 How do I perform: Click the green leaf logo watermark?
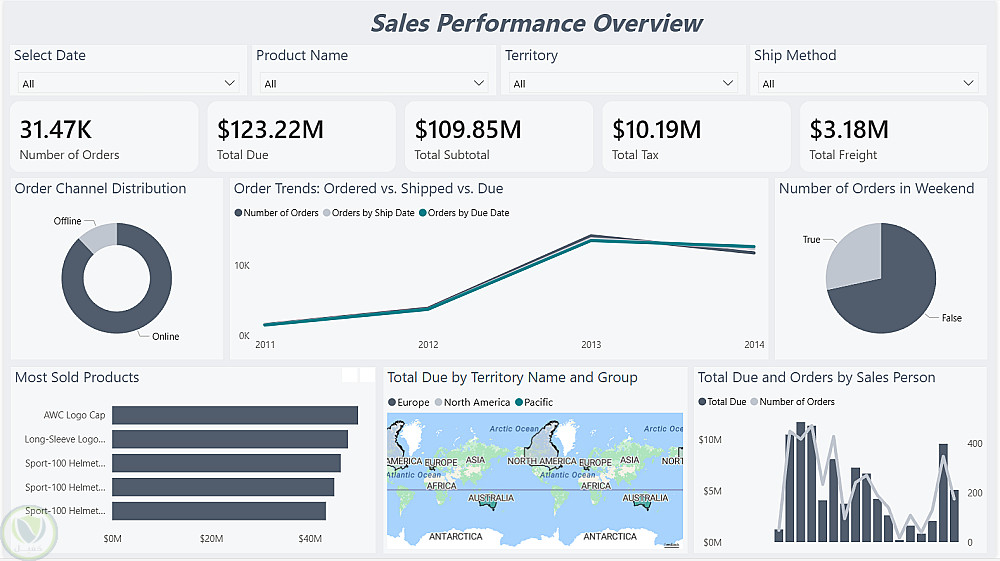(x=25, y=533)
